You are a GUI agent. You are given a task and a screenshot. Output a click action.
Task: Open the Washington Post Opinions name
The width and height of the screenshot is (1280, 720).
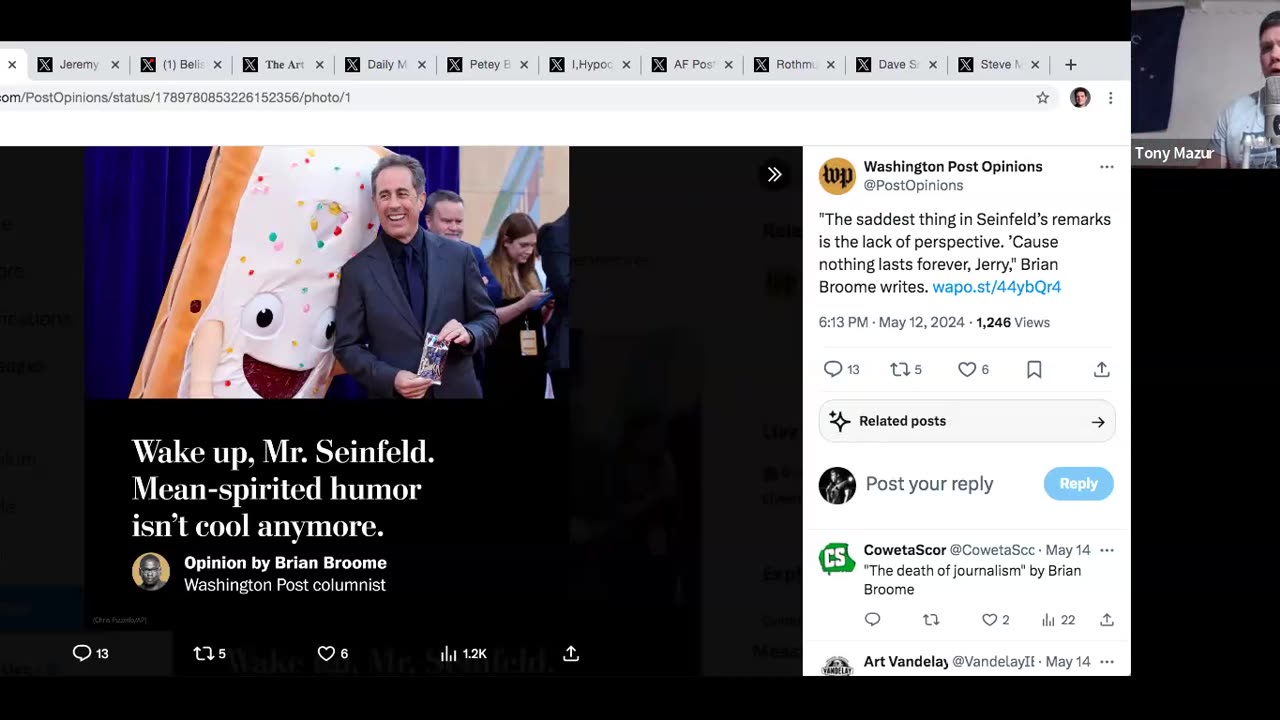[x=953, y=166]
